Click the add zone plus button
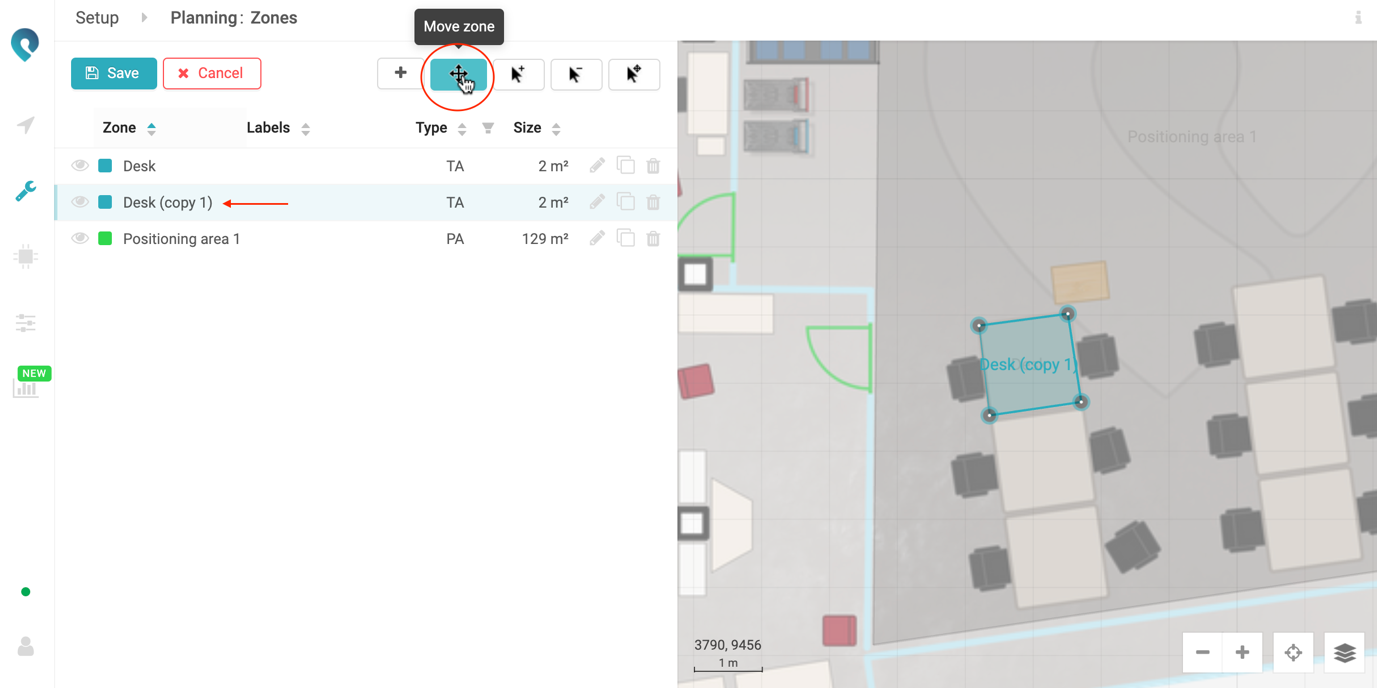Screen dimensions: 1377x688 point(400,73)
